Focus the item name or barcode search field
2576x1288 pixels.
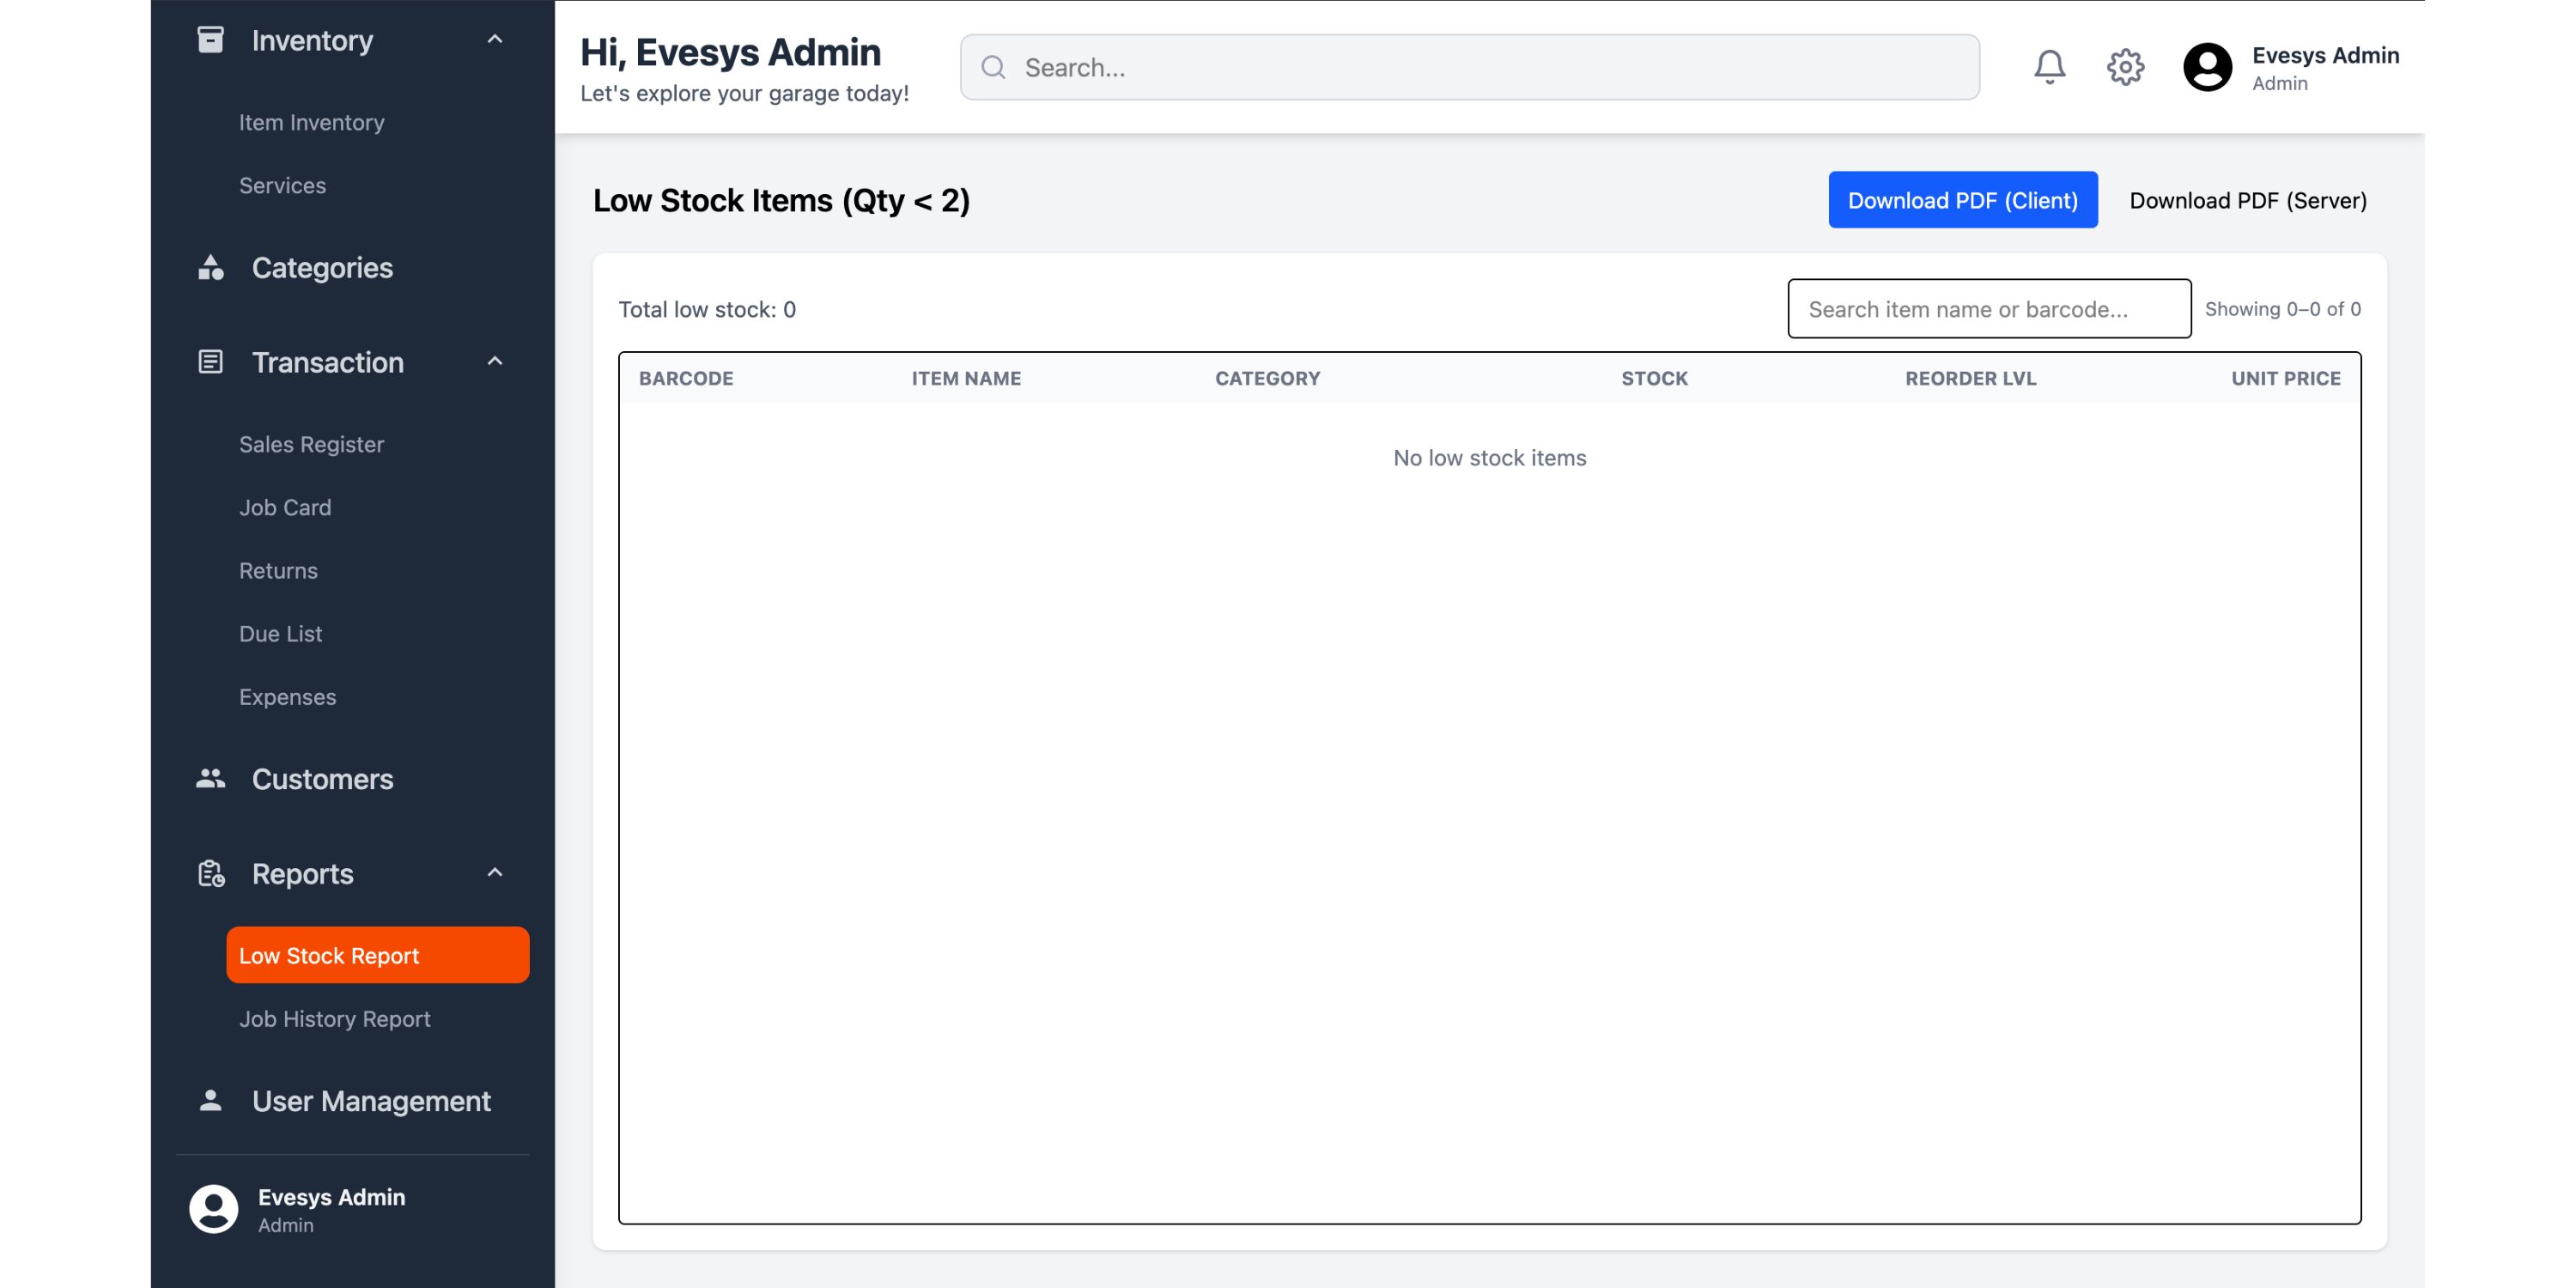pyautogui.click(x=1988, y=309)
